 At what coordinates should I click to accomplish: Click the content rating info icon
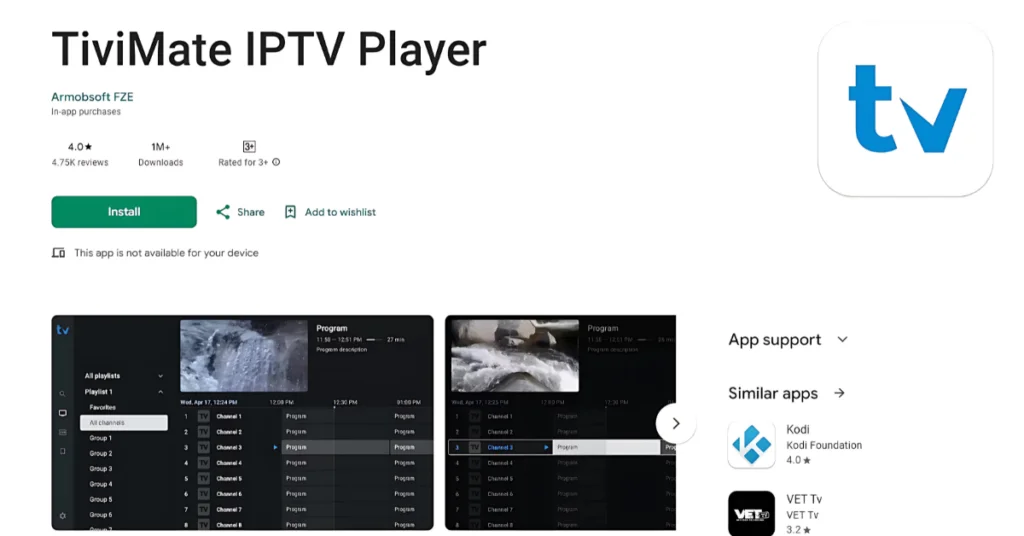tap(276, 162)
